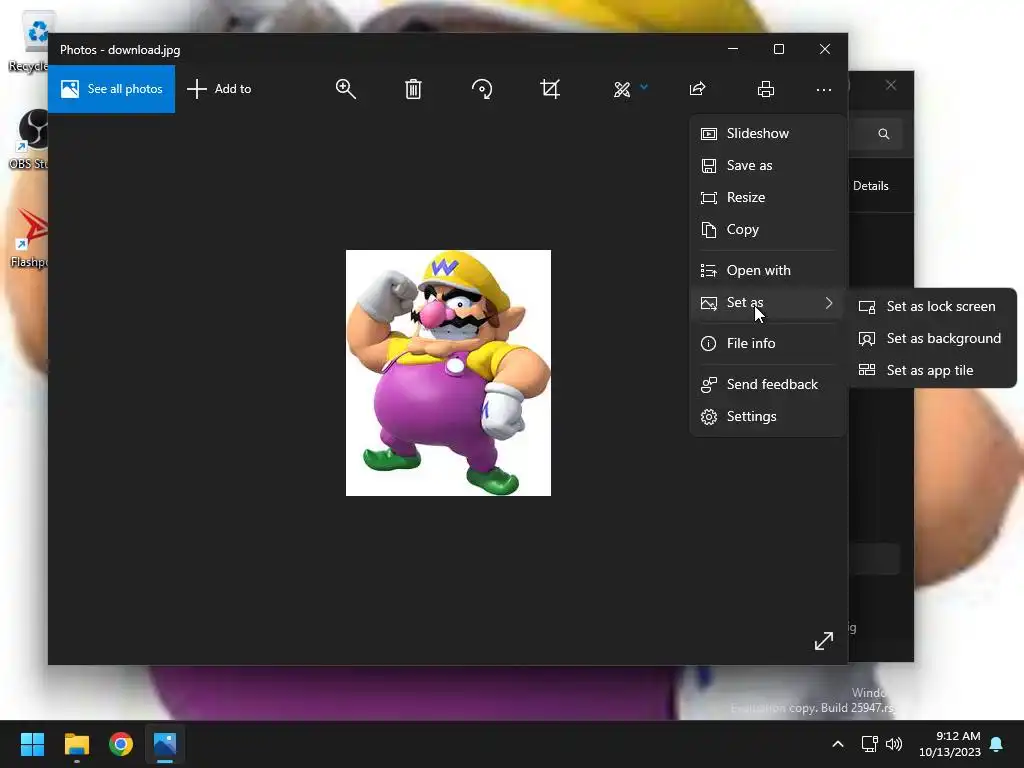Start Slideshow from the menu
The height and width of the screenshot is (768, 1024).
(767, 133)
